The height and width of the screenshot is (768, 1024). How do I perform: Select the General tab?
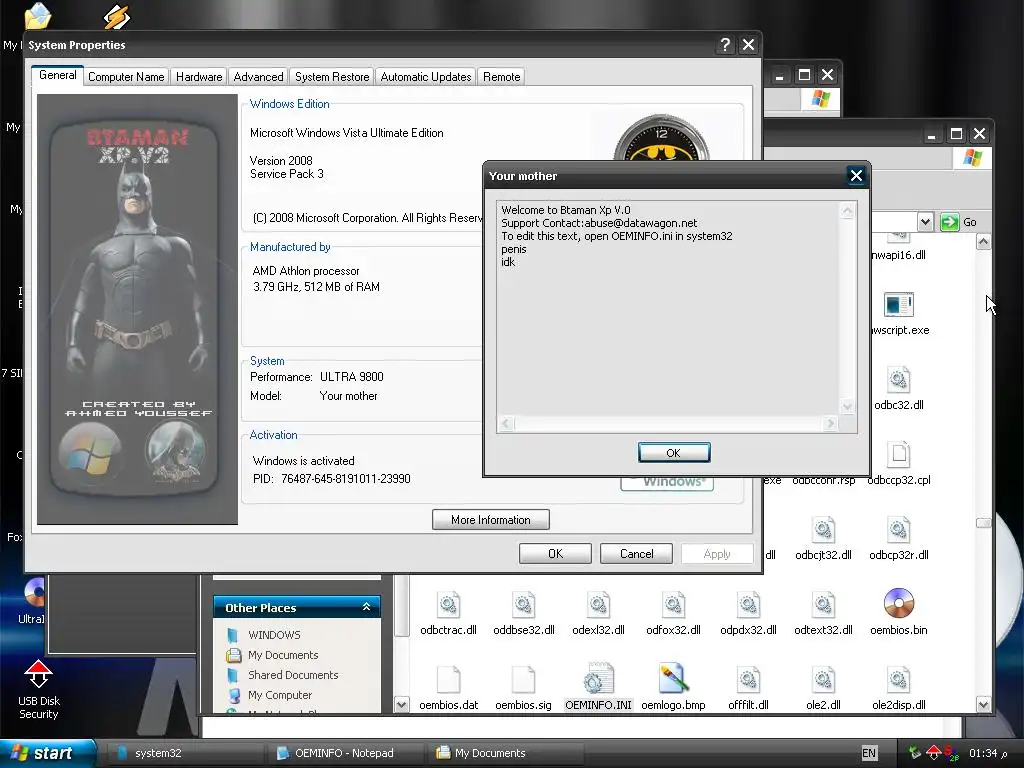(x=57, y=75)
